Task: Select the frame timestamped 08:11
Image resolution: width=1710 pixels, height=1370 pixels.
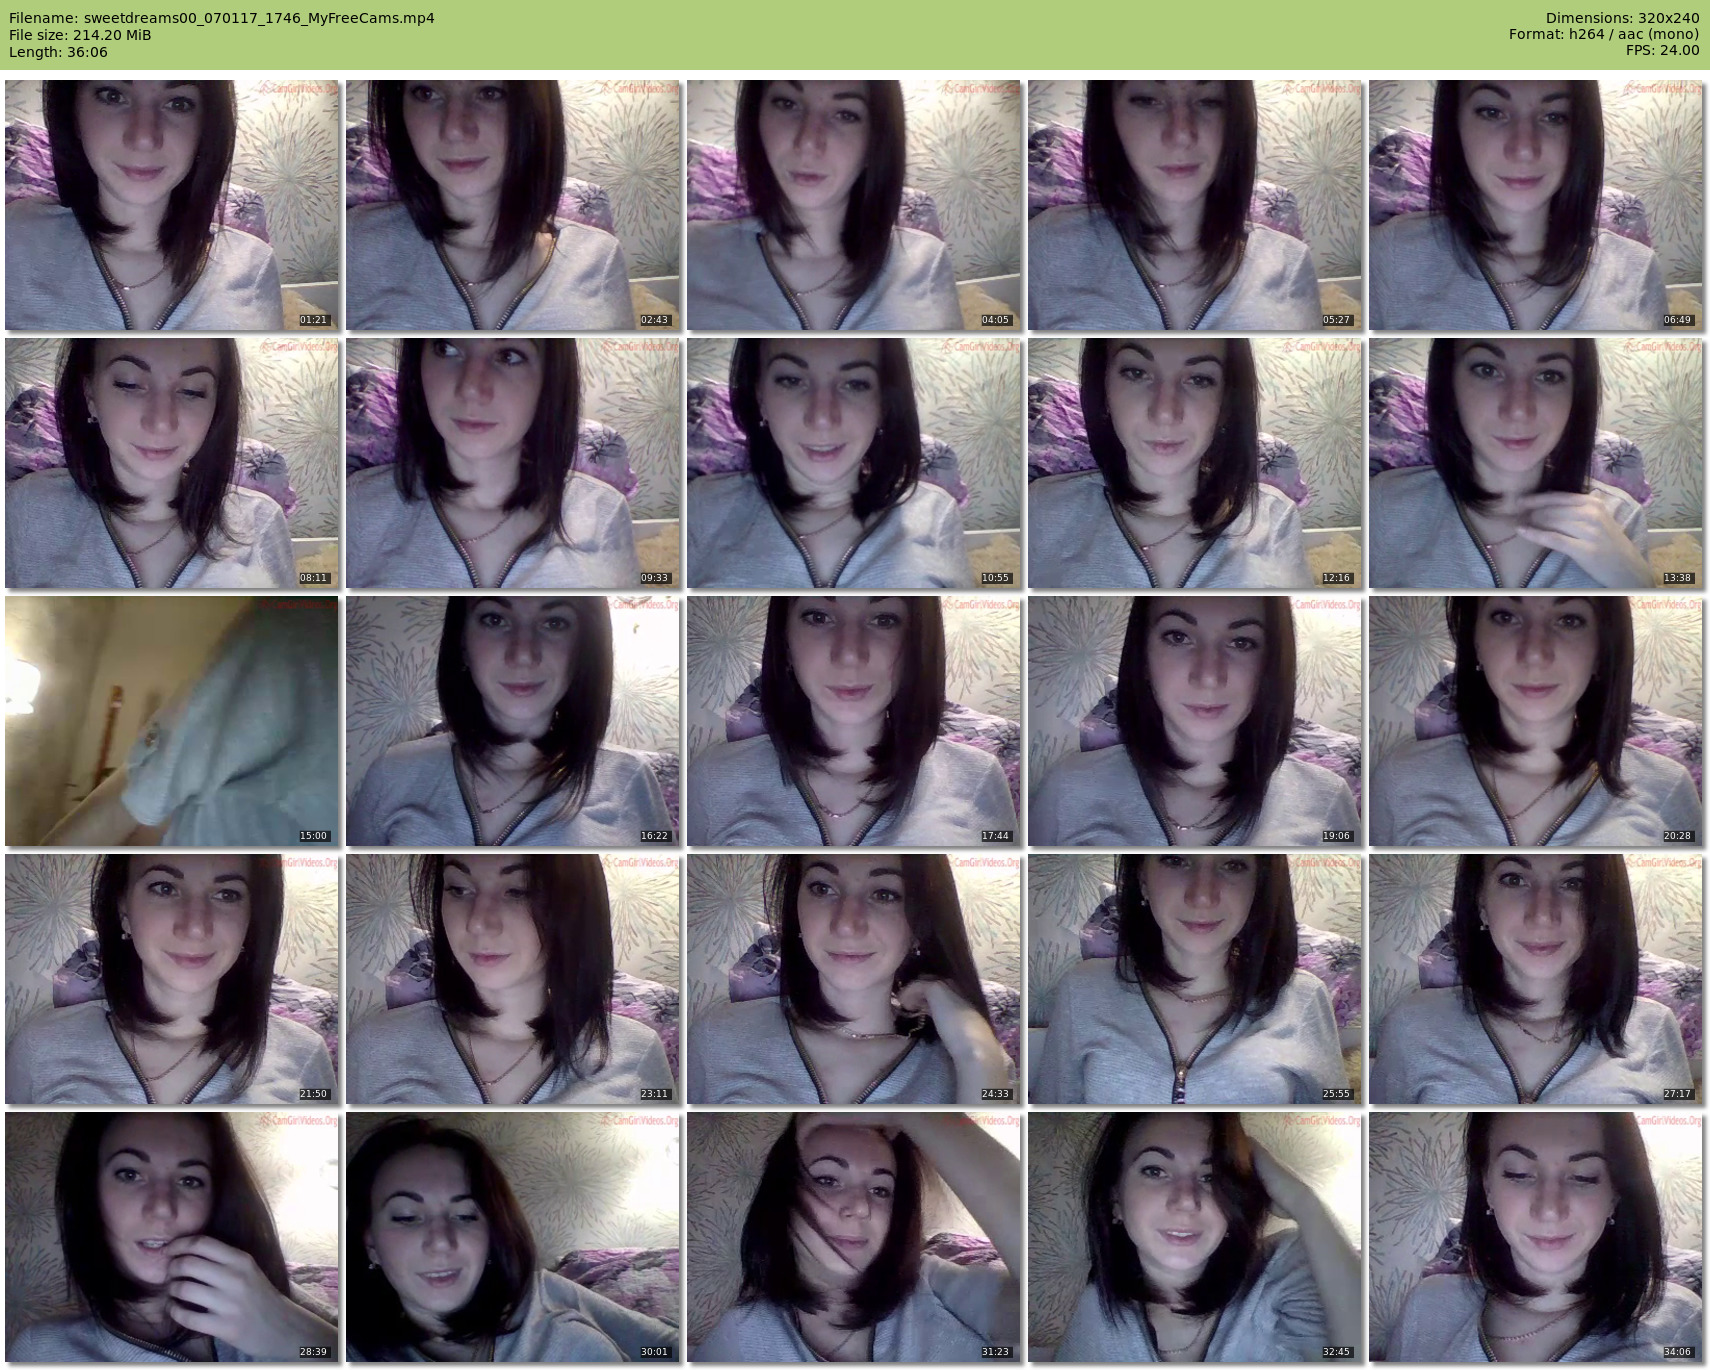Action: [x=171, y=463]
